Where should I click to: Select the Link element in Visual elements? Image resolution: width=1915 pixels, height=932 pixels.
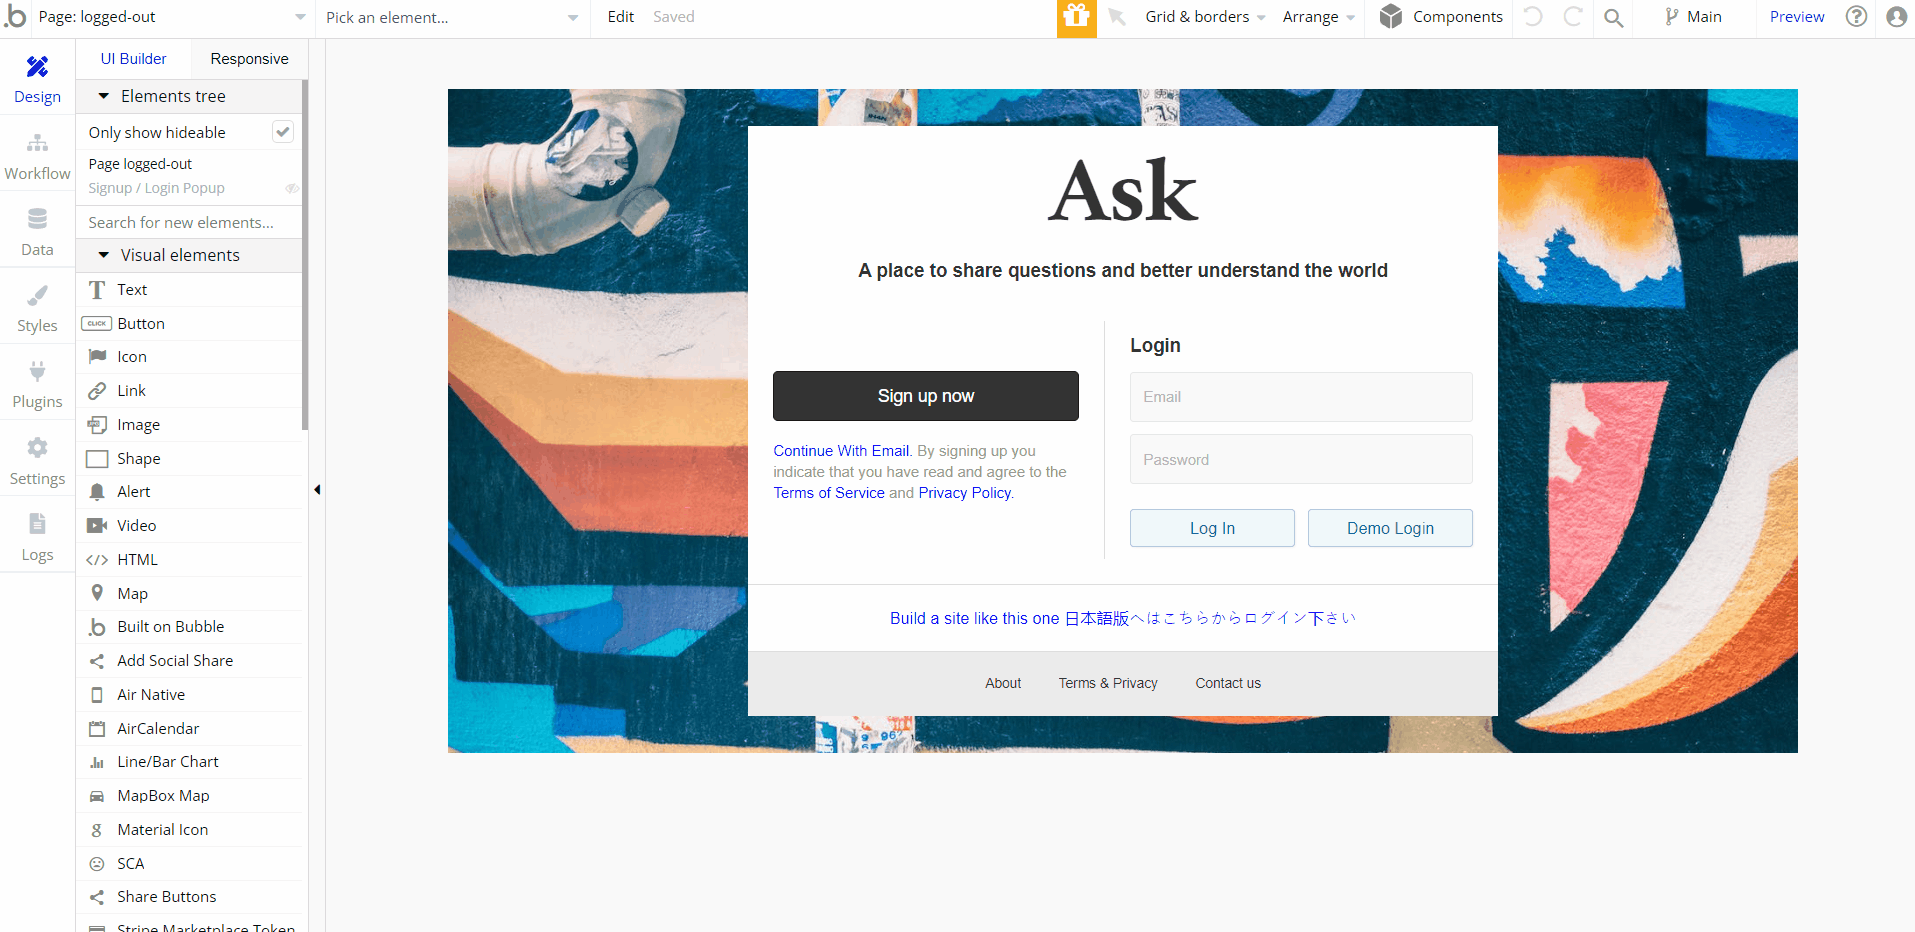[190, 391]
